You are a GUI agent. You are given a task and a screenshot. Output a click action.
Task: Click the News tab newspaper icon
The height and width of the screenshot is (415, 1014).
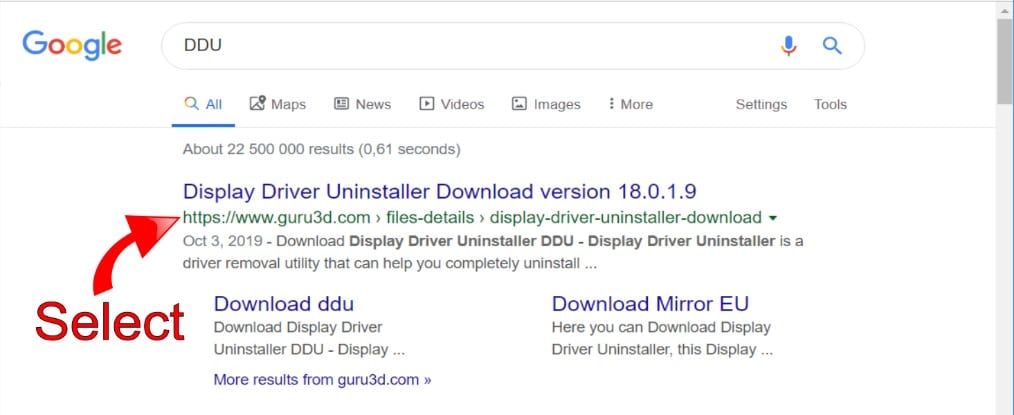(342, 104)
